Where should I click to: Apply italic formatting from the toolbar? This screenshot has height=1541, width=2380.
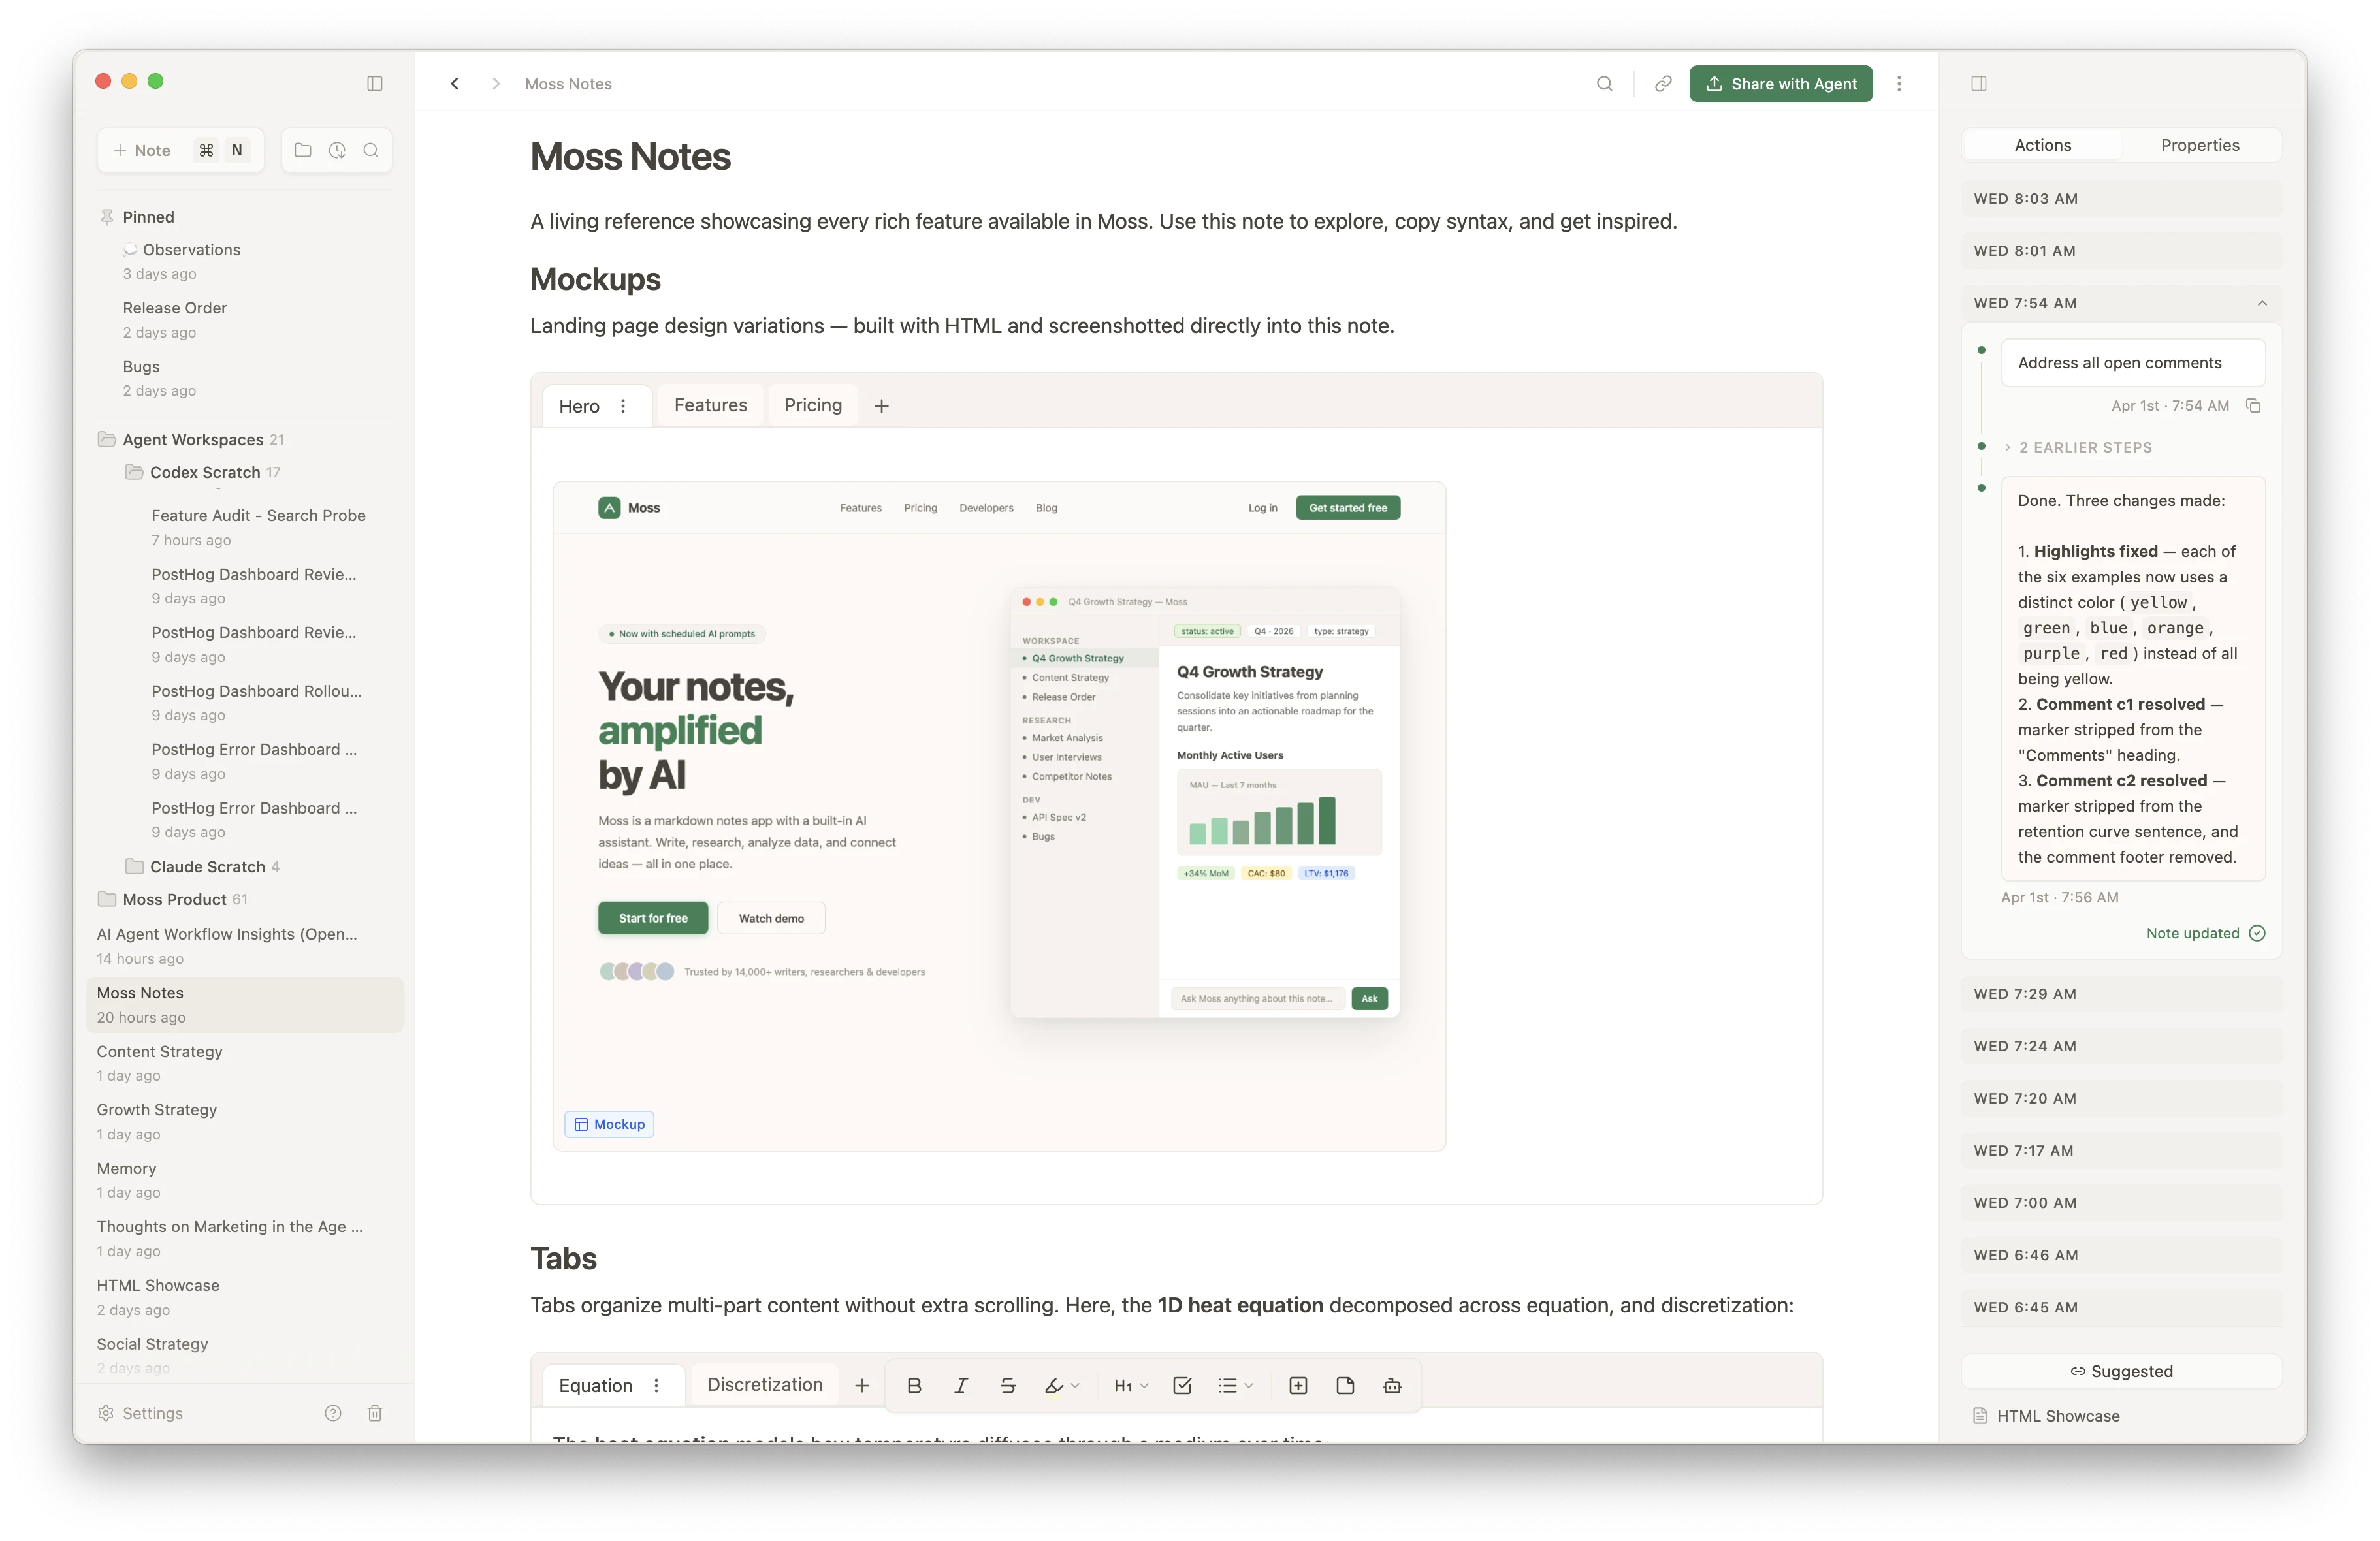960,1386
